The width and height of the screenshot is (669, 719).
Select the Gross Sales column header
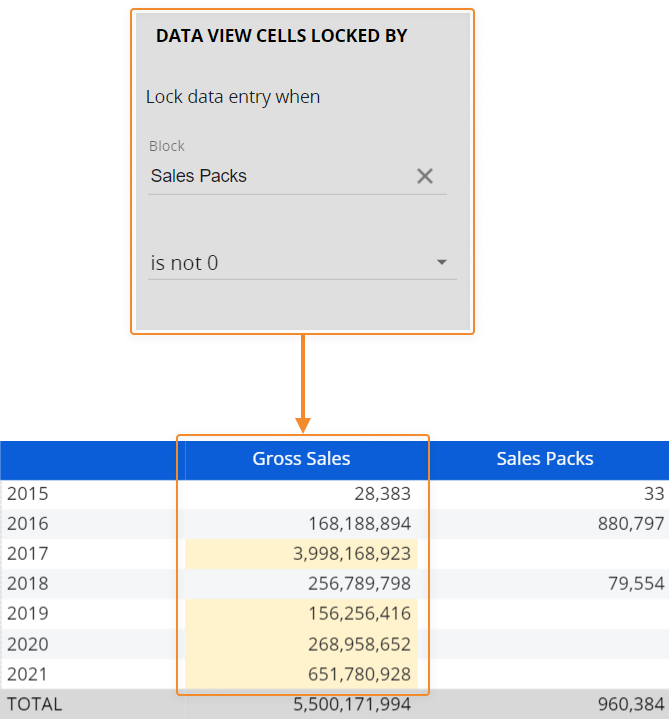pyautogui.click(x=301, y=459)
